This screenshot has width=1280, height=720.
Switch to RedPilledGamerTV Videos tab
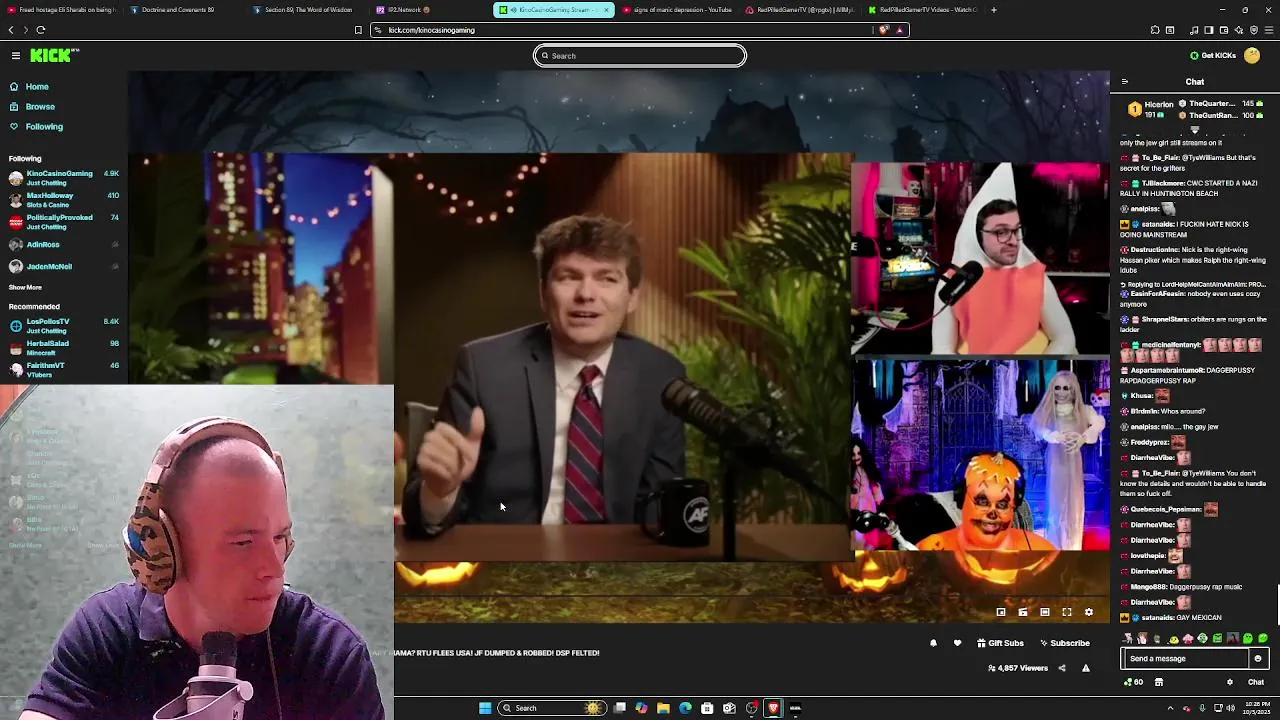(922, 10)
